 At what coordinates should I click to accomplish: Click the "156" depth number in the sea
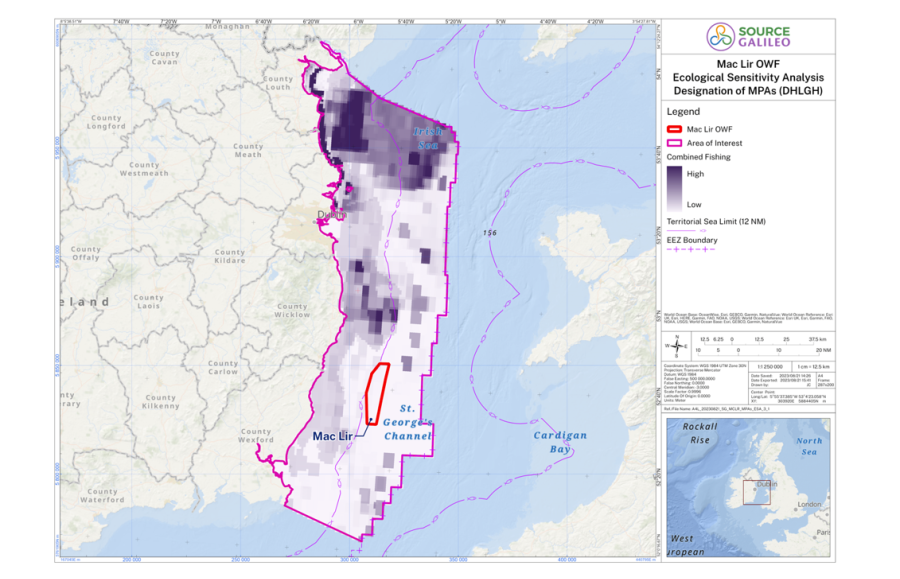490,232
